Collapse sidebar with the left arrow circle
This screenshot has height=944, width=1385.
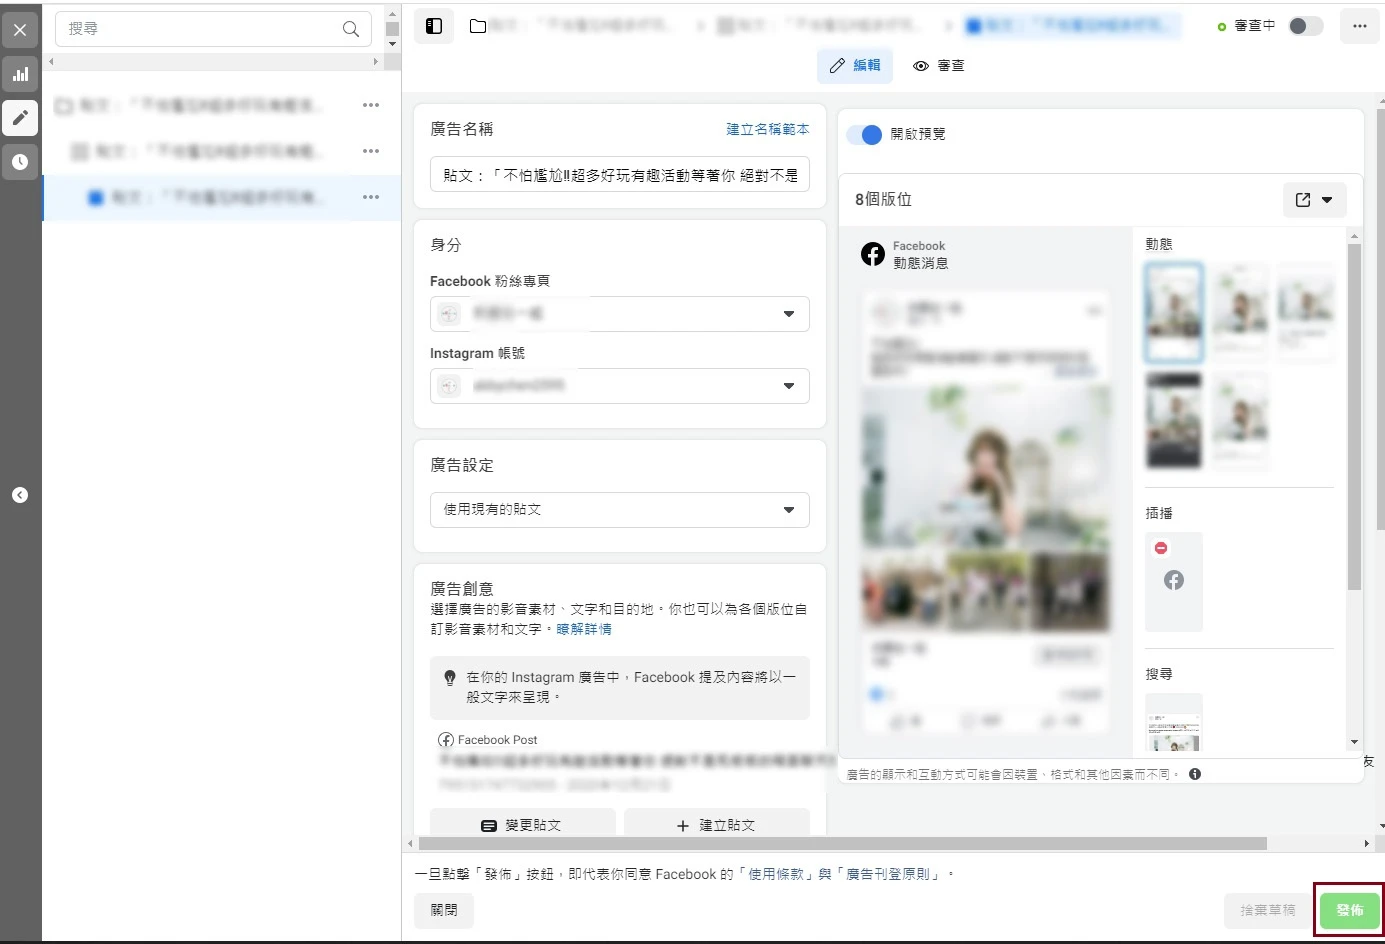[20, 495]
